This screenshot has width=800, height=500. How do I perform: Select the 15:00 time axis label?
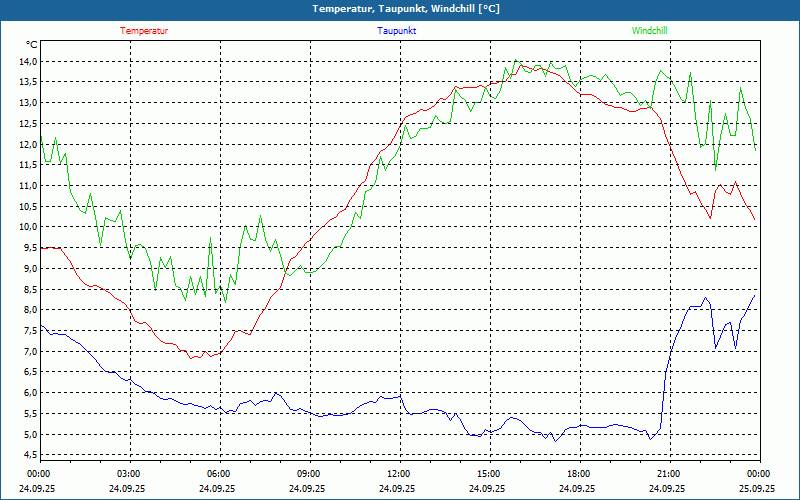click(x=489, y=474)
